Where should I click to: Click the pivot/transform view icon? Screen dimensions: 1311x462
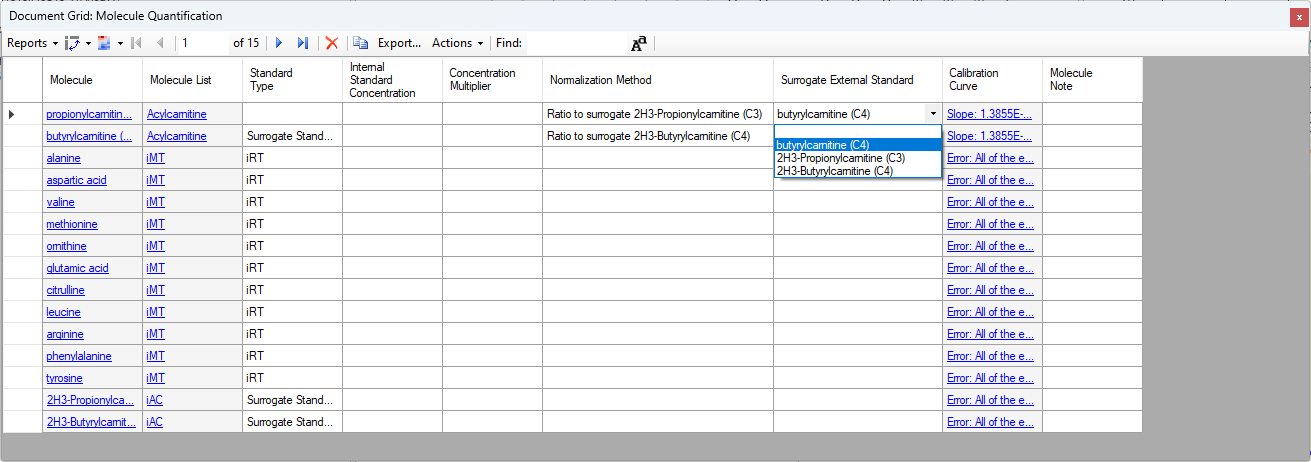tap(72, 43)
